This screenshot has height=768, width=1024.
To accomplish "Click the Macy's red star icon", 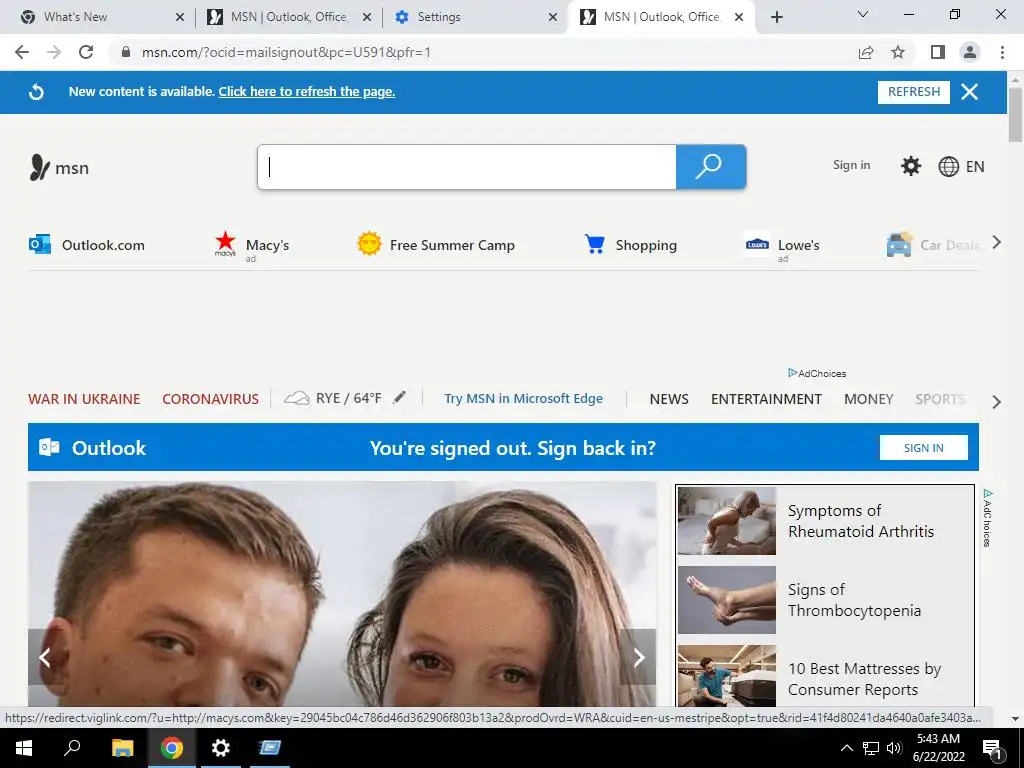I will tap(225, 243).
